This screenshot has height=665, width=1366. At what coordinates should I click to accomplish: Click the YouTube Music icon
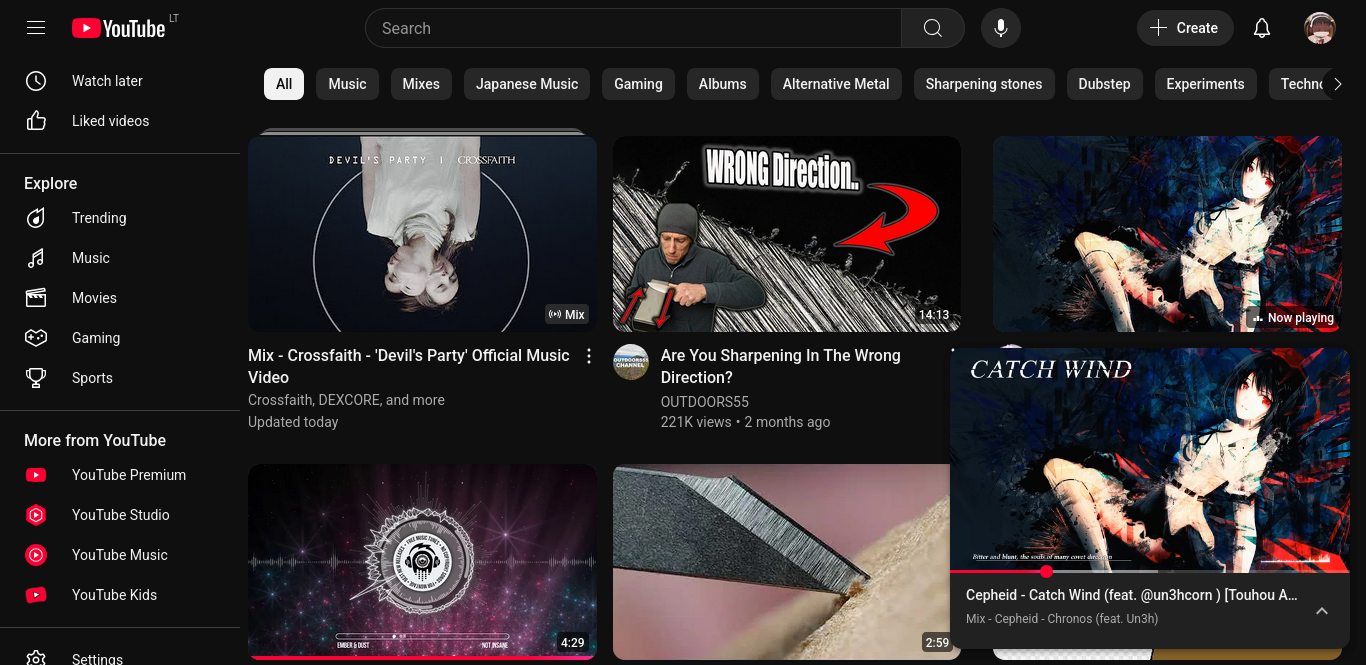(x=36, y=555)
